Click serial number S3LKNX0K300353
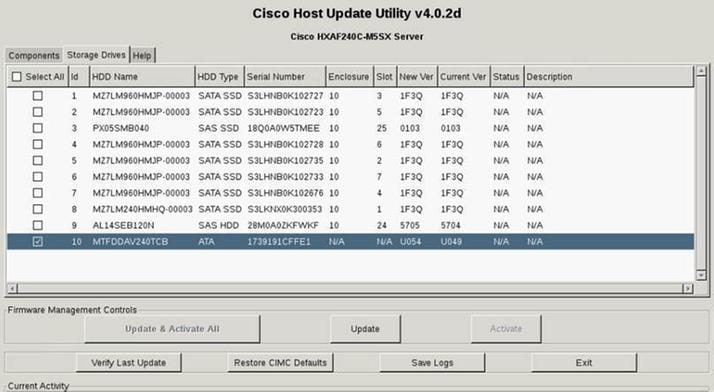This screenshot has width=714, height=392. pyautogui.click(x=285, y=209)
